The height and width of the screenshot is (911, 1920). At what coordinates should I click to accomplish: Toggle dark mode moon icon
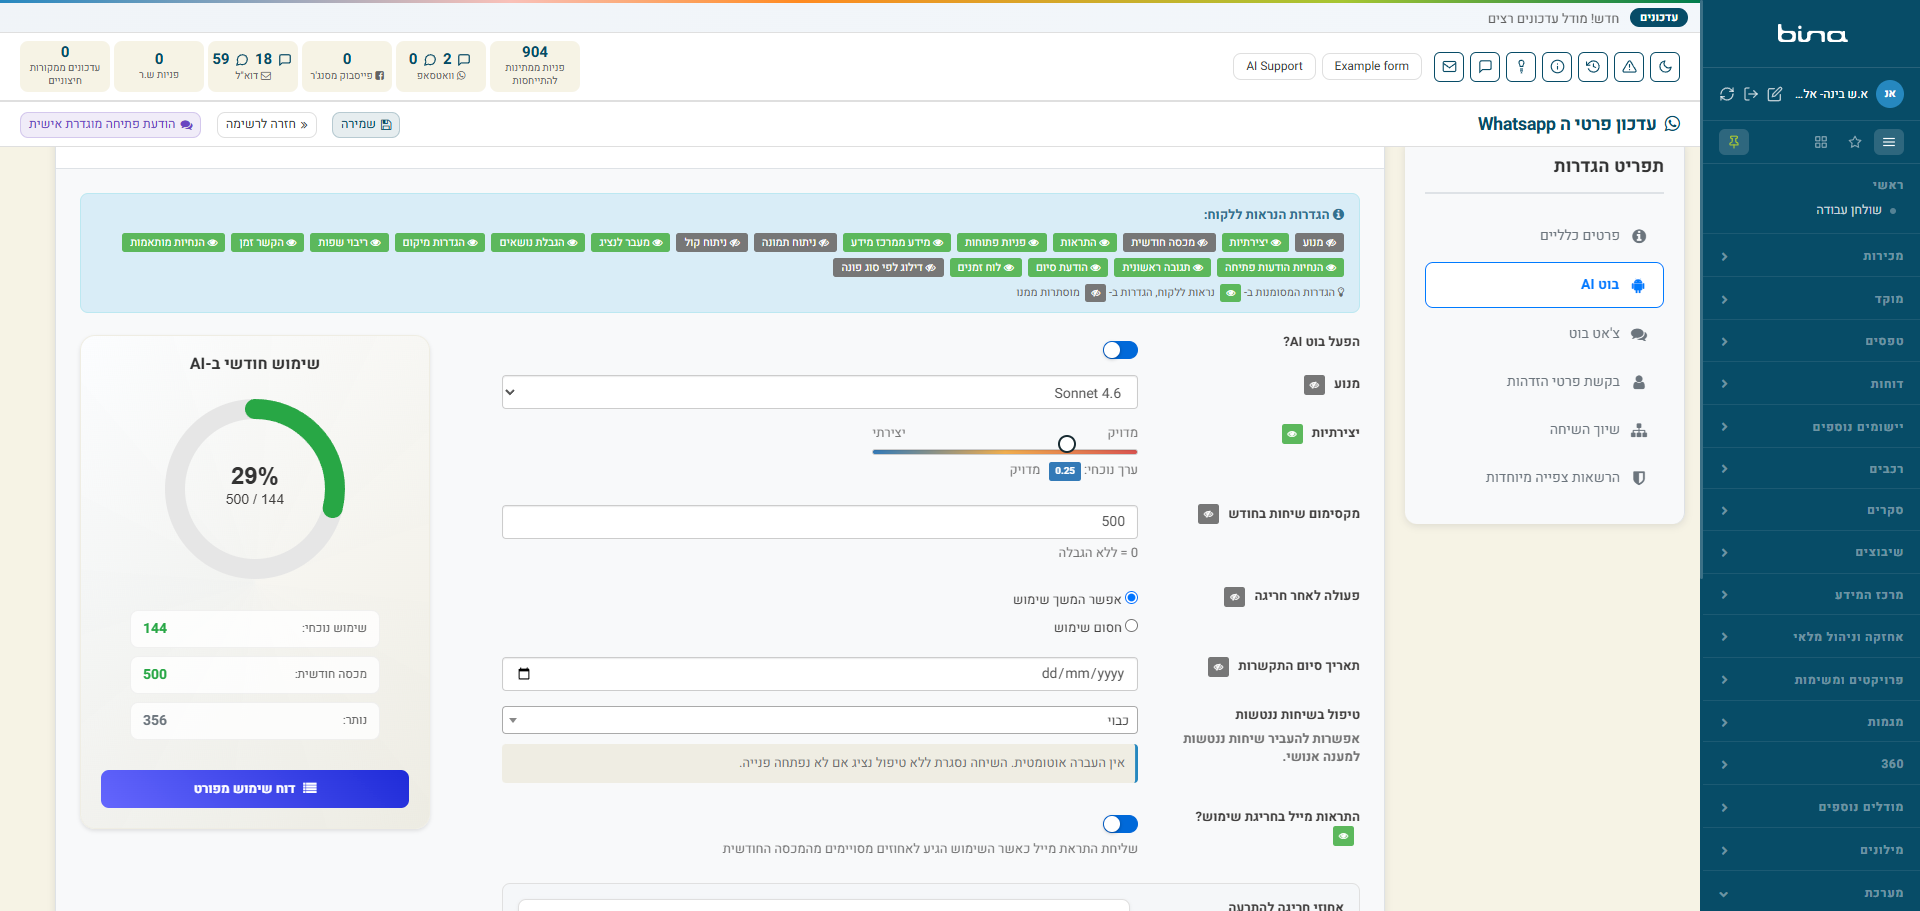click(1665, 67)
